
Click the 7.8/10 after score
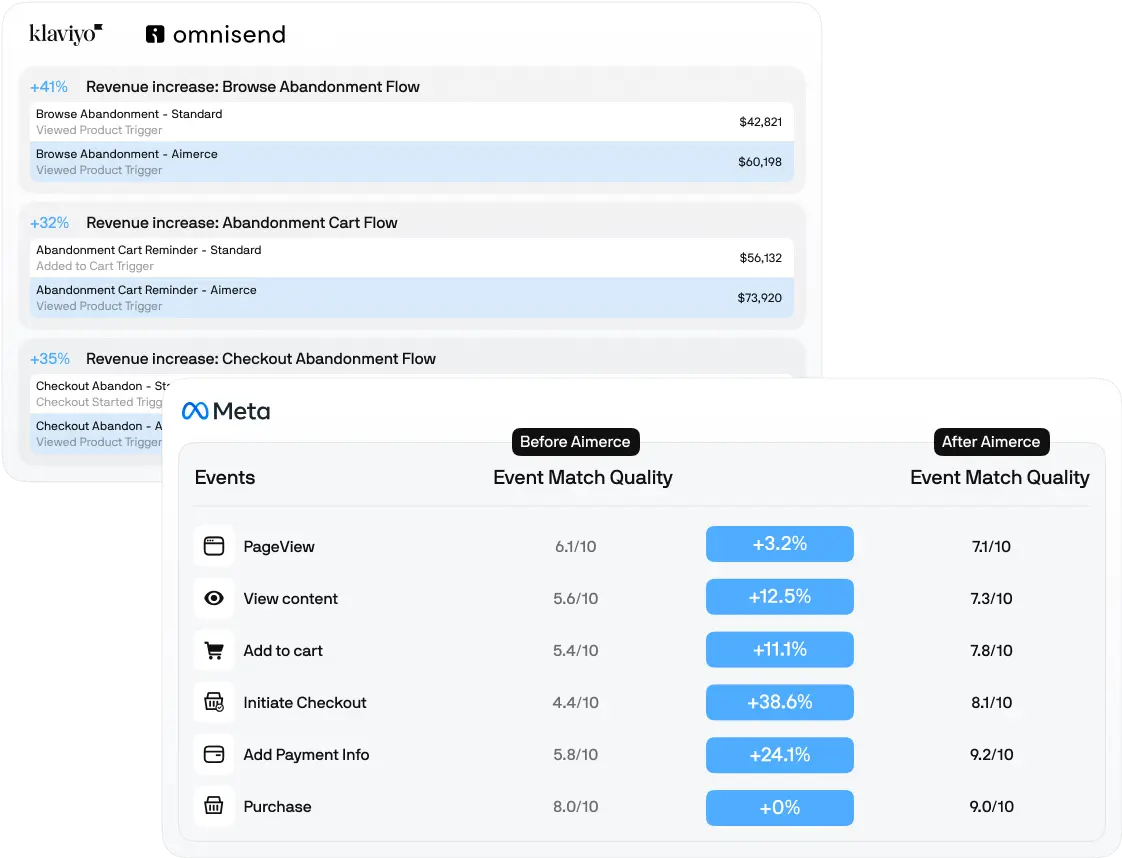click(991, 650)
